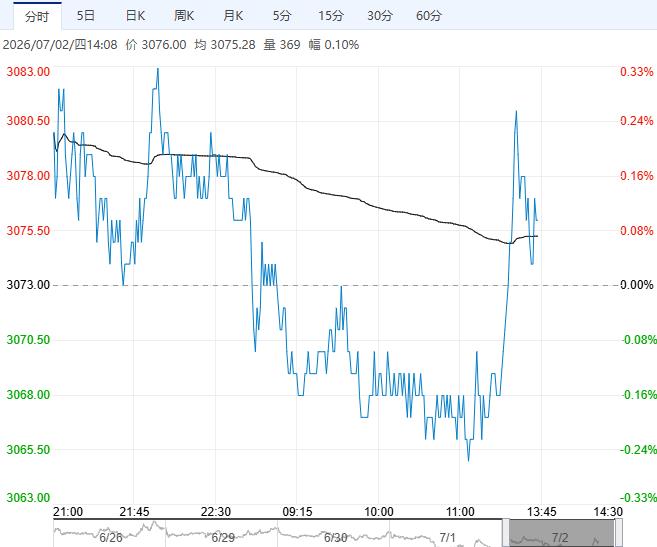
Task: Click the left handle of range slider
Action: 506,533
